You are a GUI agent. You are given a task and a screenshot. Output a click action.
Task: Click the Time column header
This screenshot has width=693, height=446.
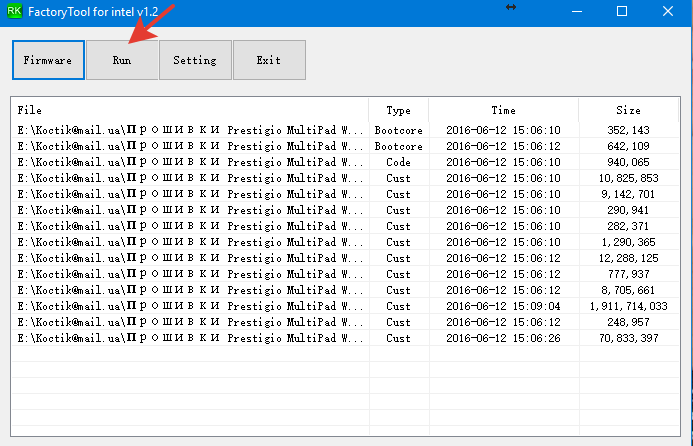pos(503,110)
